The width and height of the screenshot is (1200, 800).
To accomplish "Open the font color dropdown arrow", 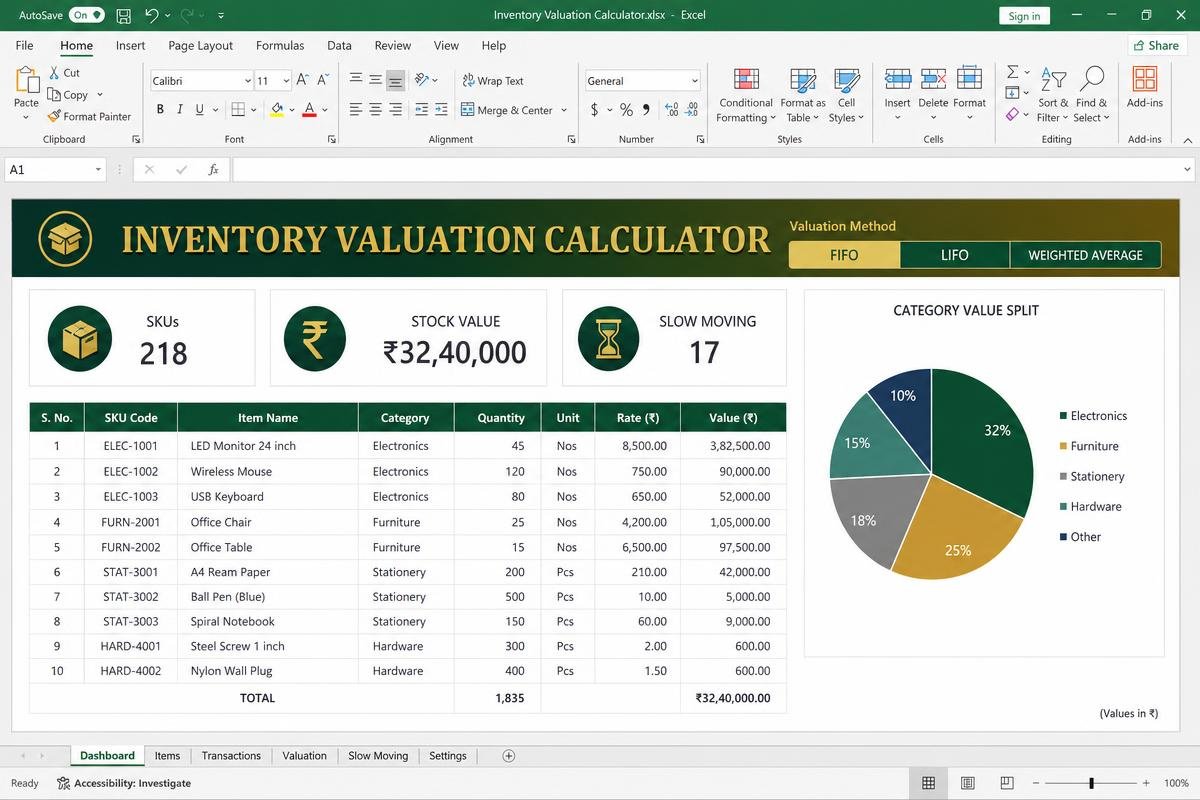I will (326, 110).
